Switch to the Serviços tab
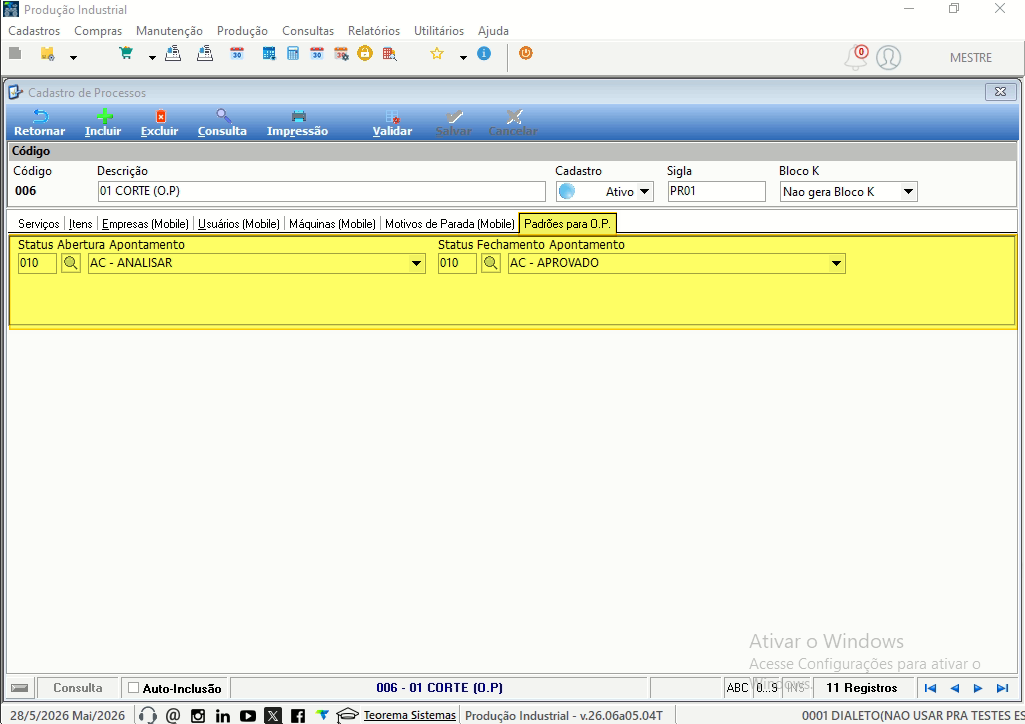The image size is (1025, 724). pyautogui.click(x=39, y=223)
